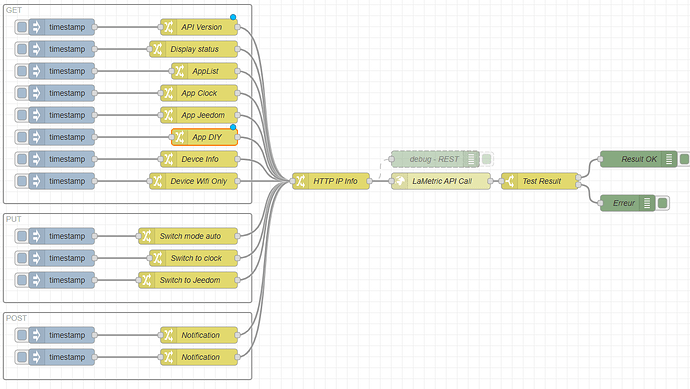
Task: Trigger the Switch to clock timestamp inject button
Action: tap(22, 258)
